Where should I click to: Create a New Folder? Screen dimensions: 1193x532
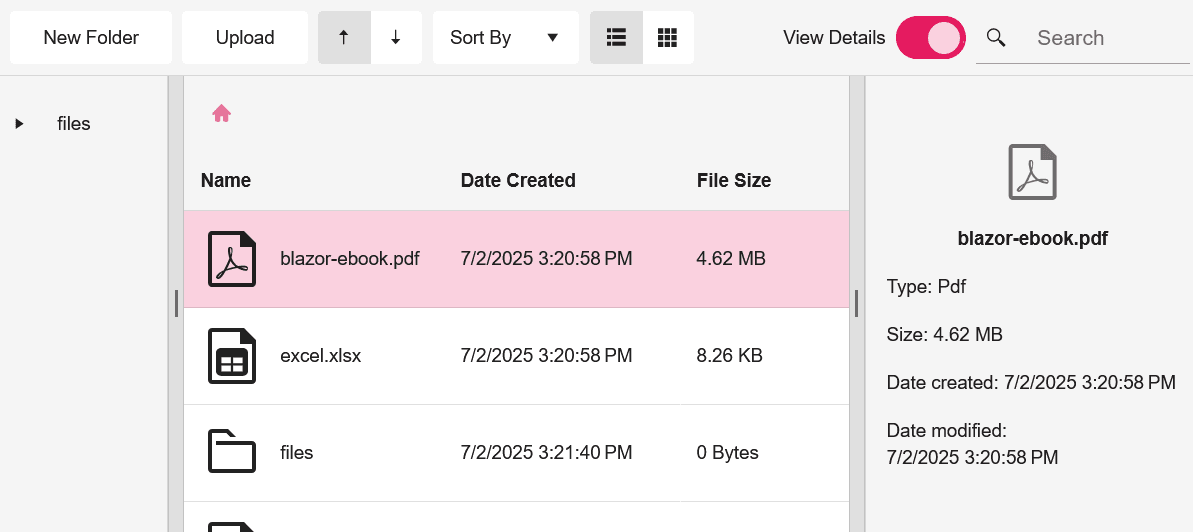pos(91,37)
